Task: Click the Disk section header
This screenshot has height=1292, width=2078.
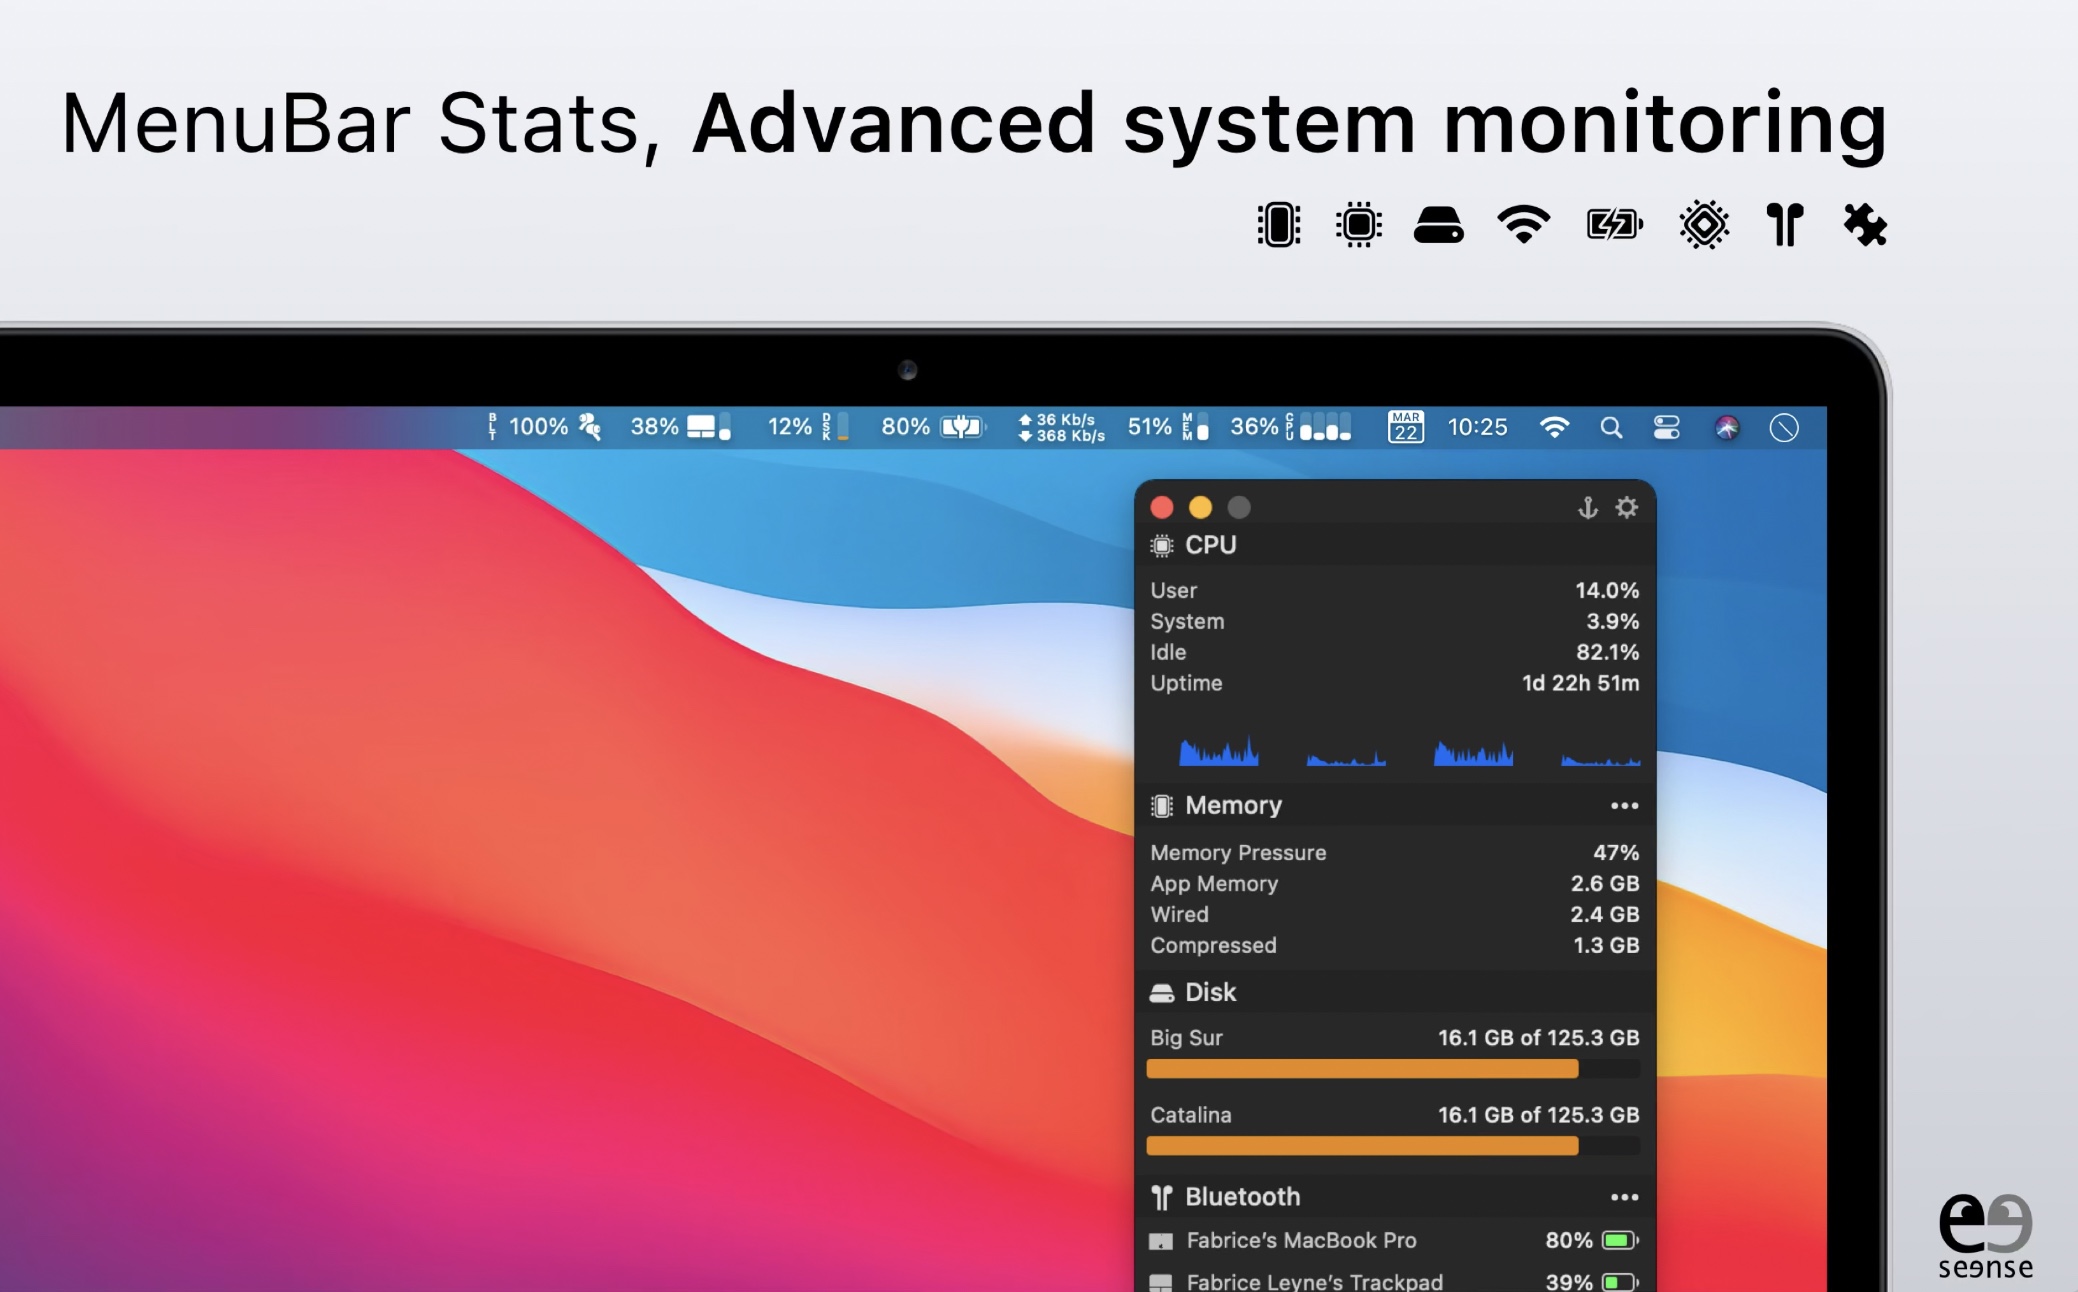Action: click(x=1210, y=992)
